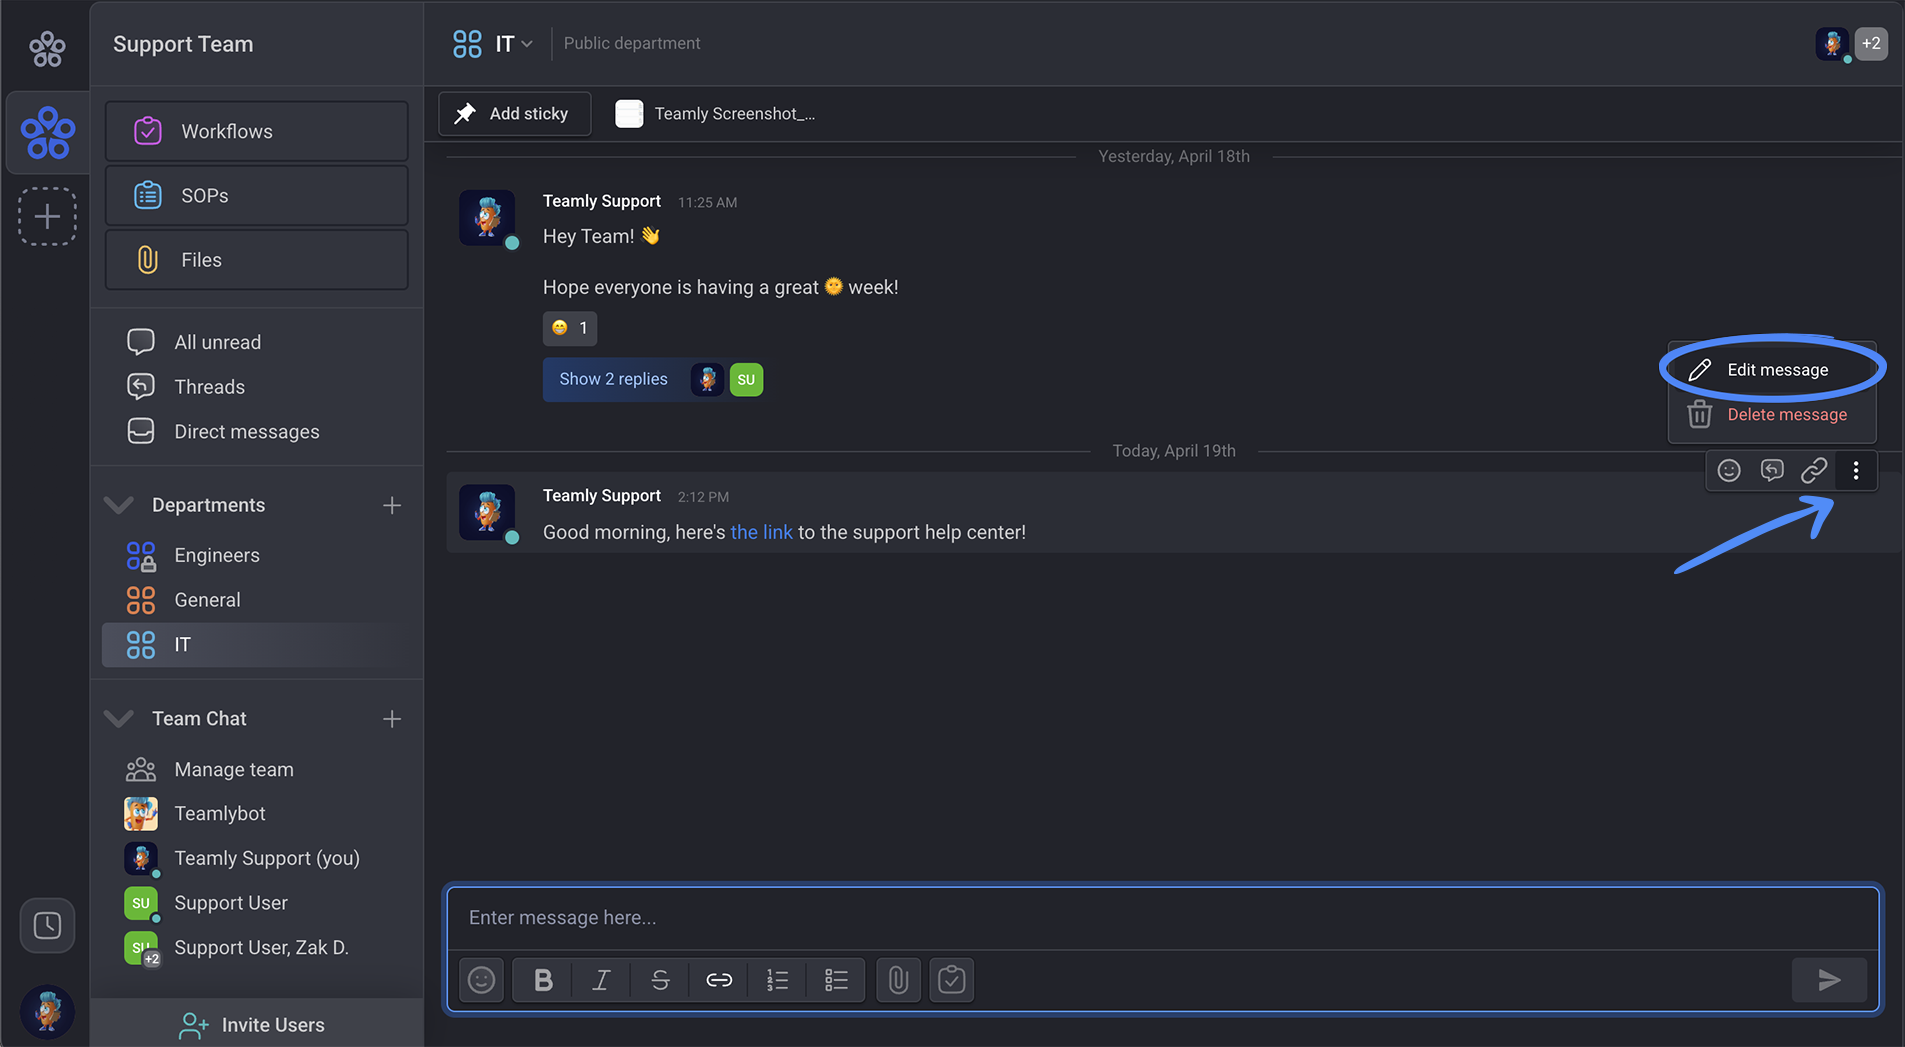Click Add sticky button
The height and width of the screenshot is (1047, 1905).
coord(514,114)
